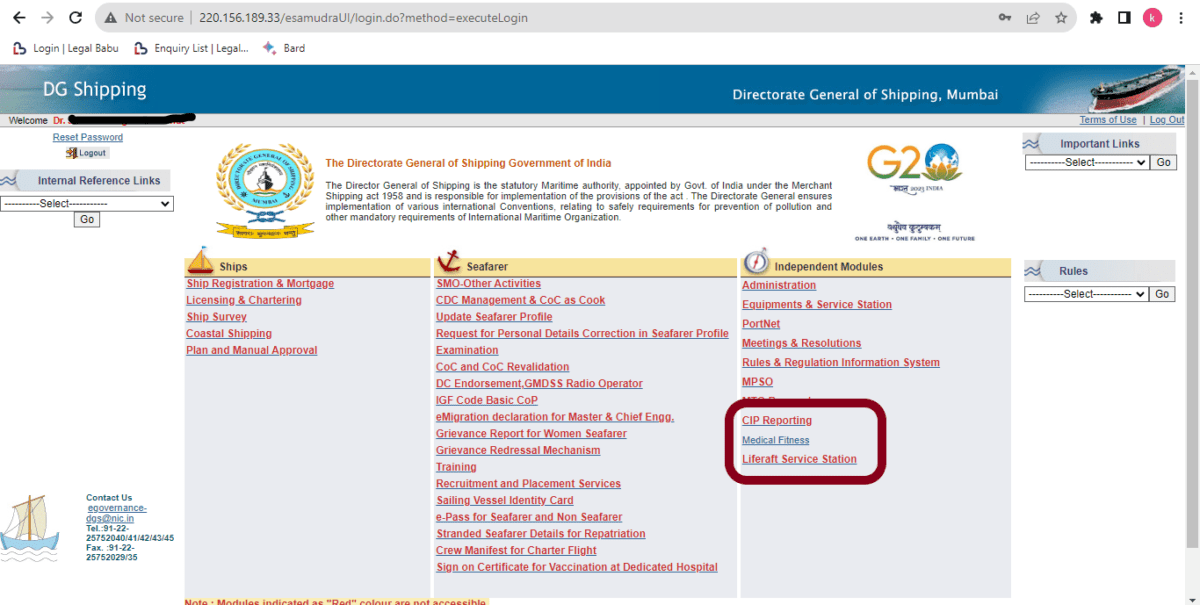Expand Internal Reference Links dropdown
The height and width of the screenshot is (605, 1200).
[x=87, y=204]
